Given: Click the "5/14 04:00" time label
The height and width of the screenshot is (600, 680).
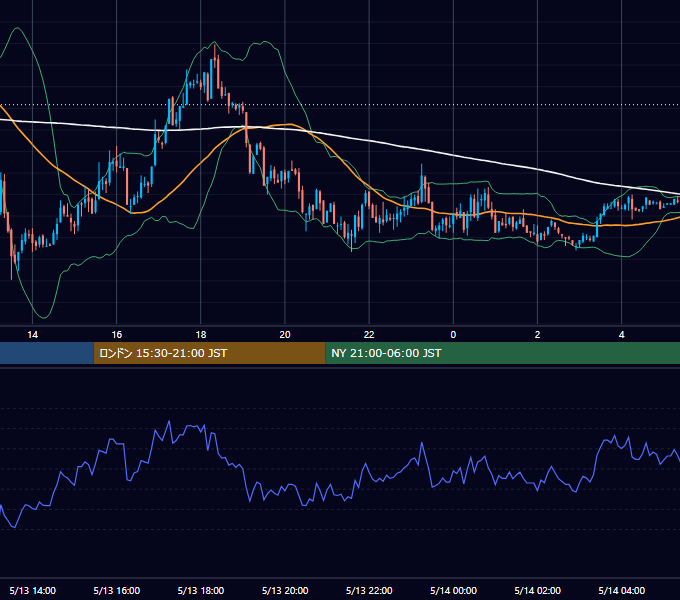Looking at the screenshot, I should point(621,590).
